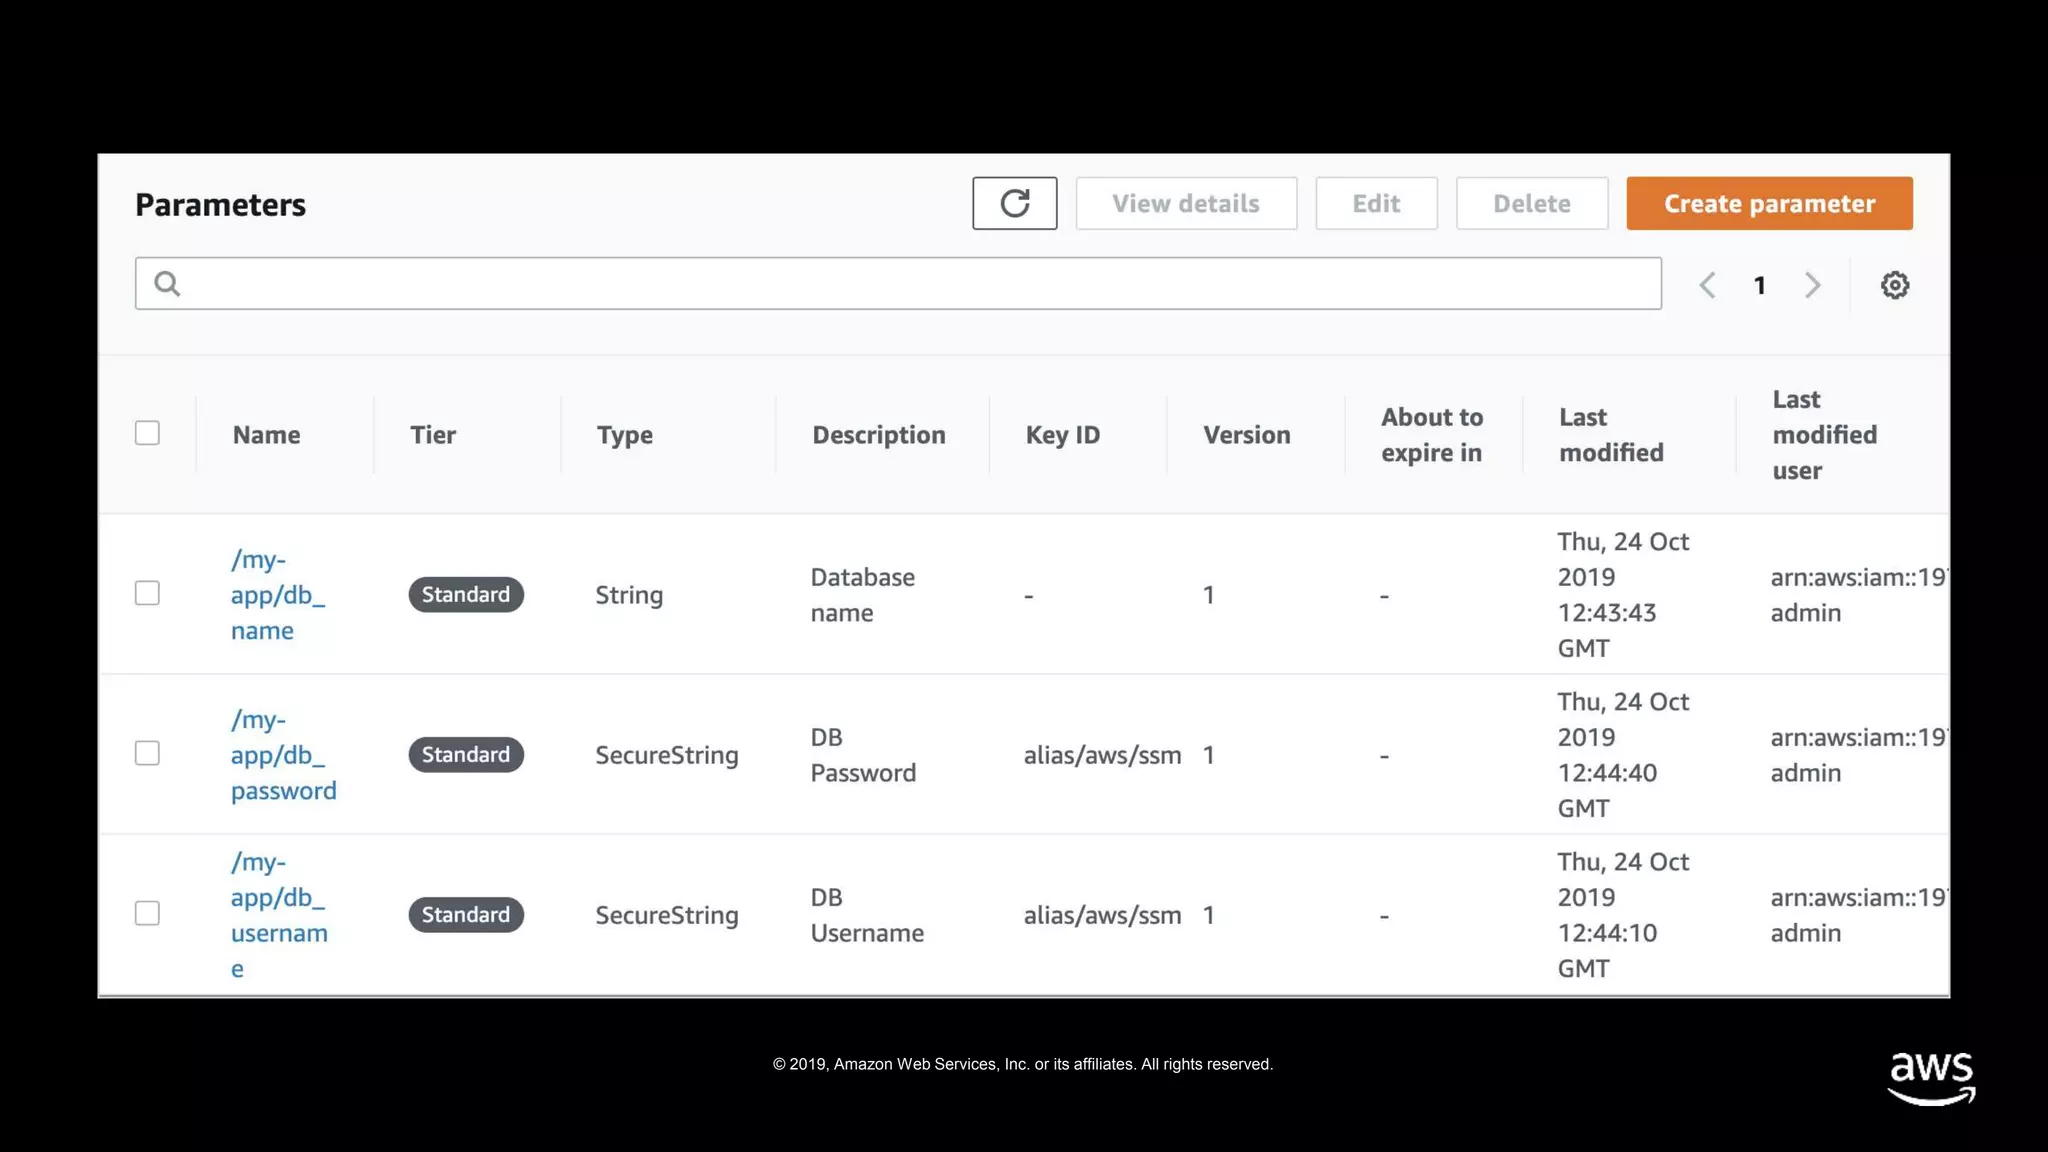This screenshot has width=2048, height=1152.
Task: Sort by the Last modified column header
Action: (x=1610, y=435)
